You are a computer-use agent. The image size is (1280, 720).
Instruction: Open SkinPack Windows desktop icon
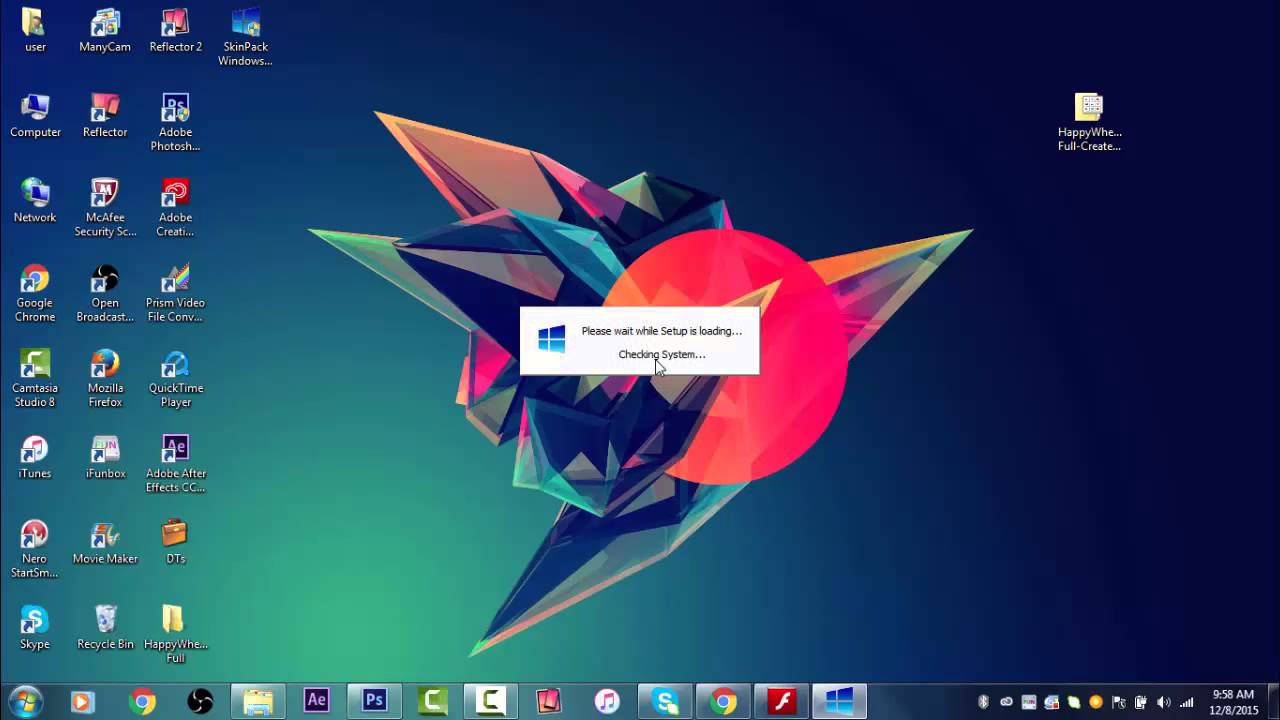pyautogui.click(x=245, y=37)
